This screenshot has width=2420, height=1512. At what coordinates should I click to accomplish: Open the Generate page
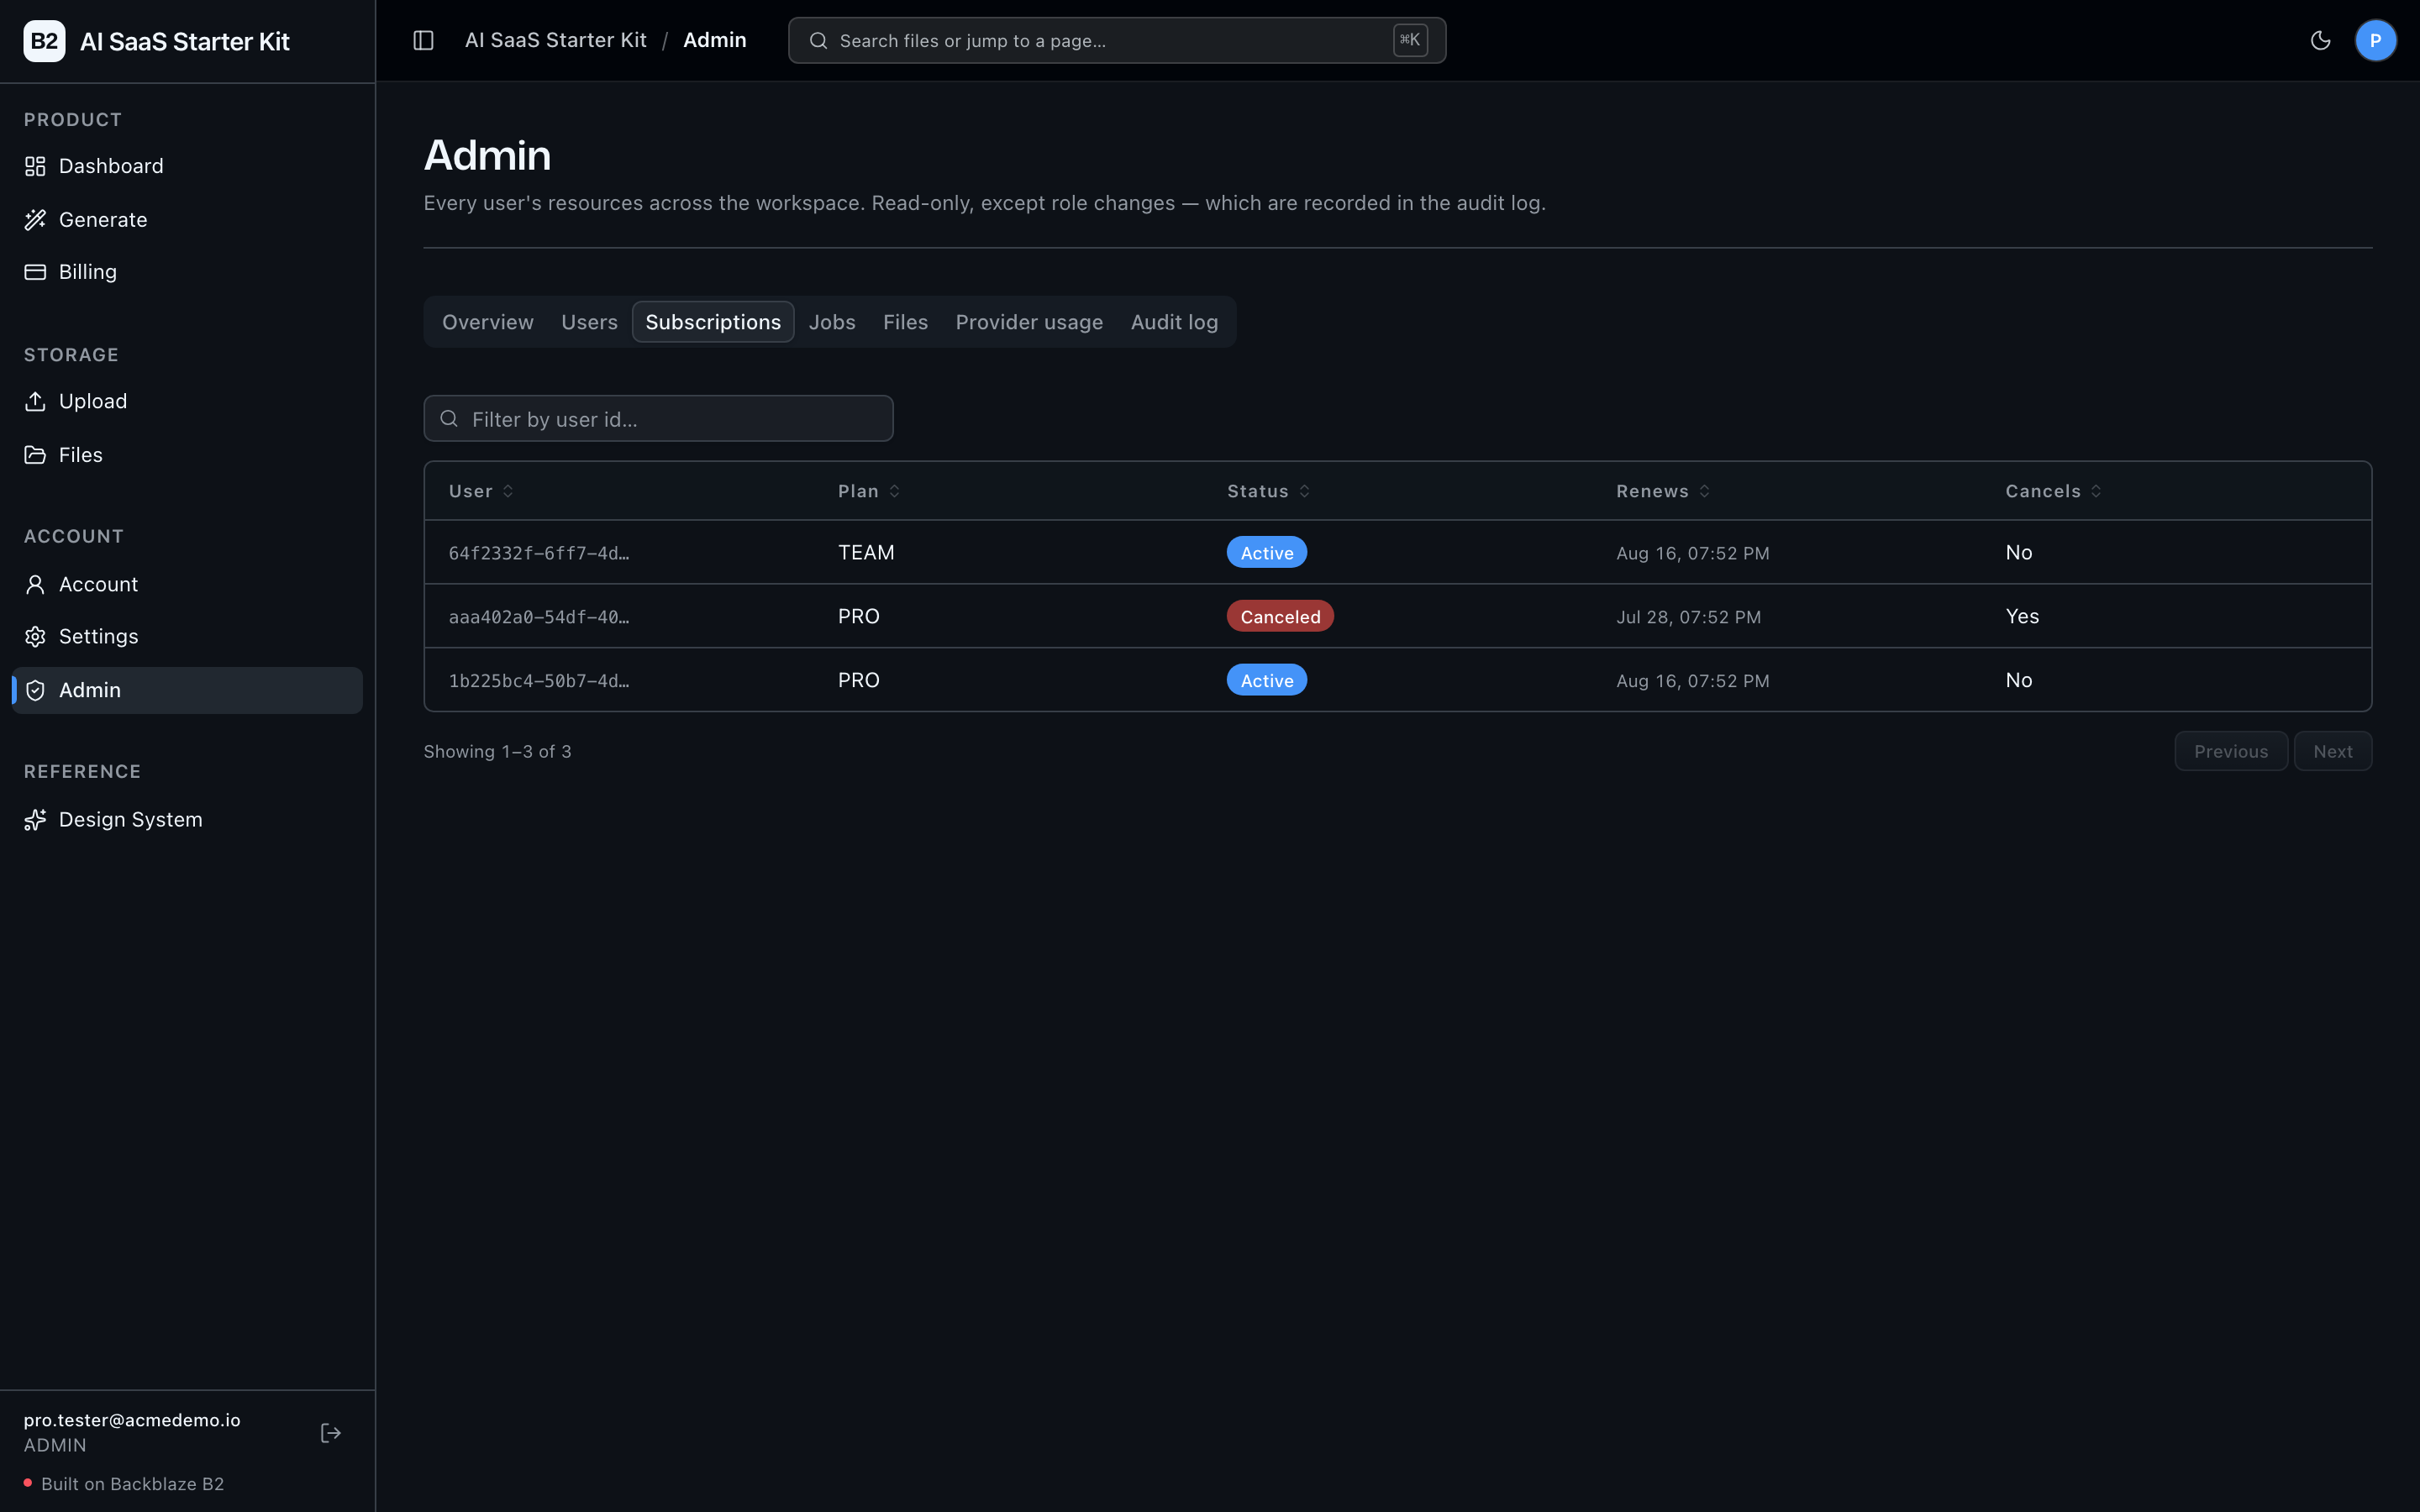187,219
